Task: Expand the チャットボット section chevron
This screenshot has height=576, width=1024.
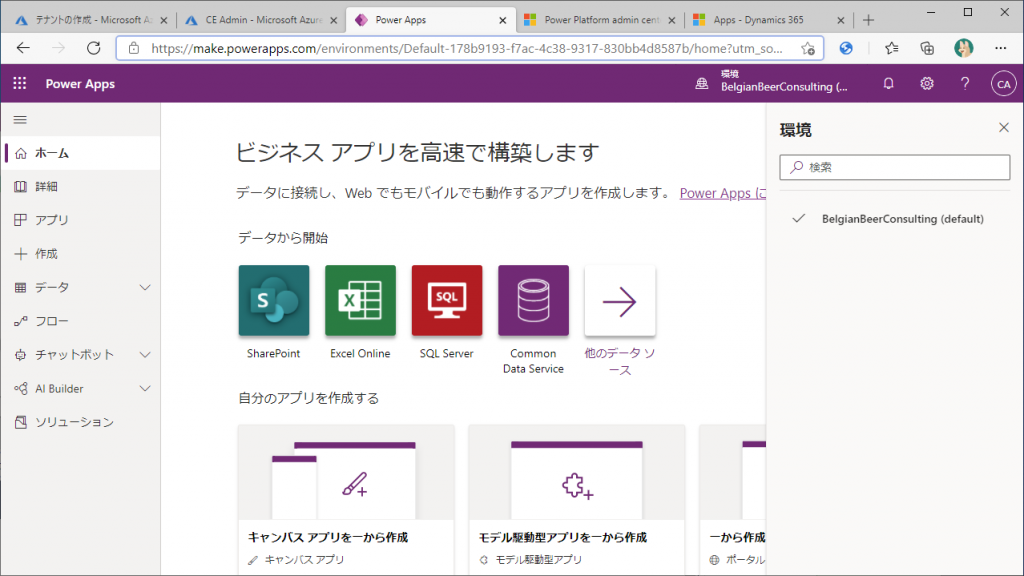Action: 145,355
